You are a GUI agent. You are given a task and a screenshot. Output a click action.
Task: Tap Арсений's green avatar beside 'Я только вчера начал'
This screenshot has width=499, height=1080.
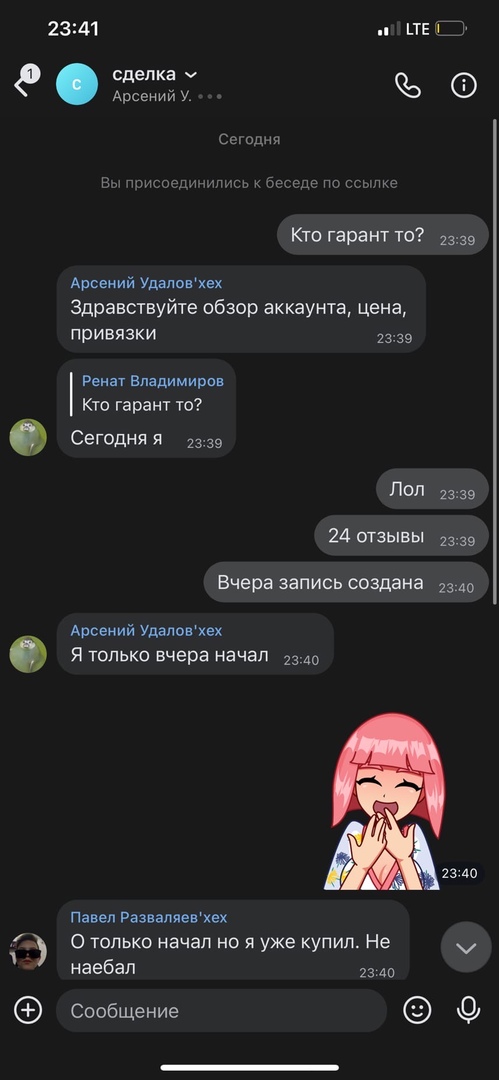point(28,654)
